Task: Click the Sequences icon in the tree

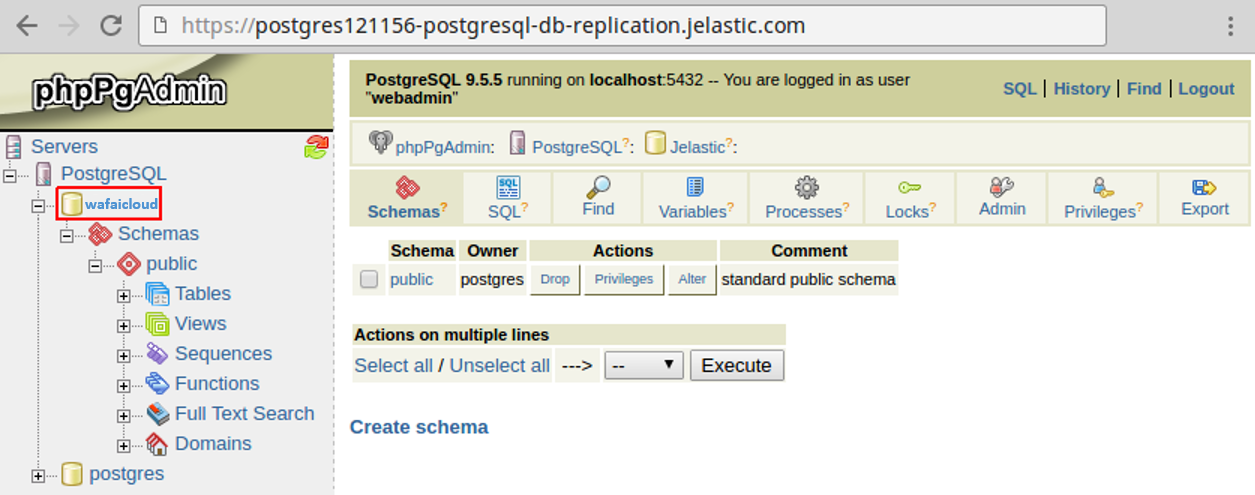Action: pos(158,354)
